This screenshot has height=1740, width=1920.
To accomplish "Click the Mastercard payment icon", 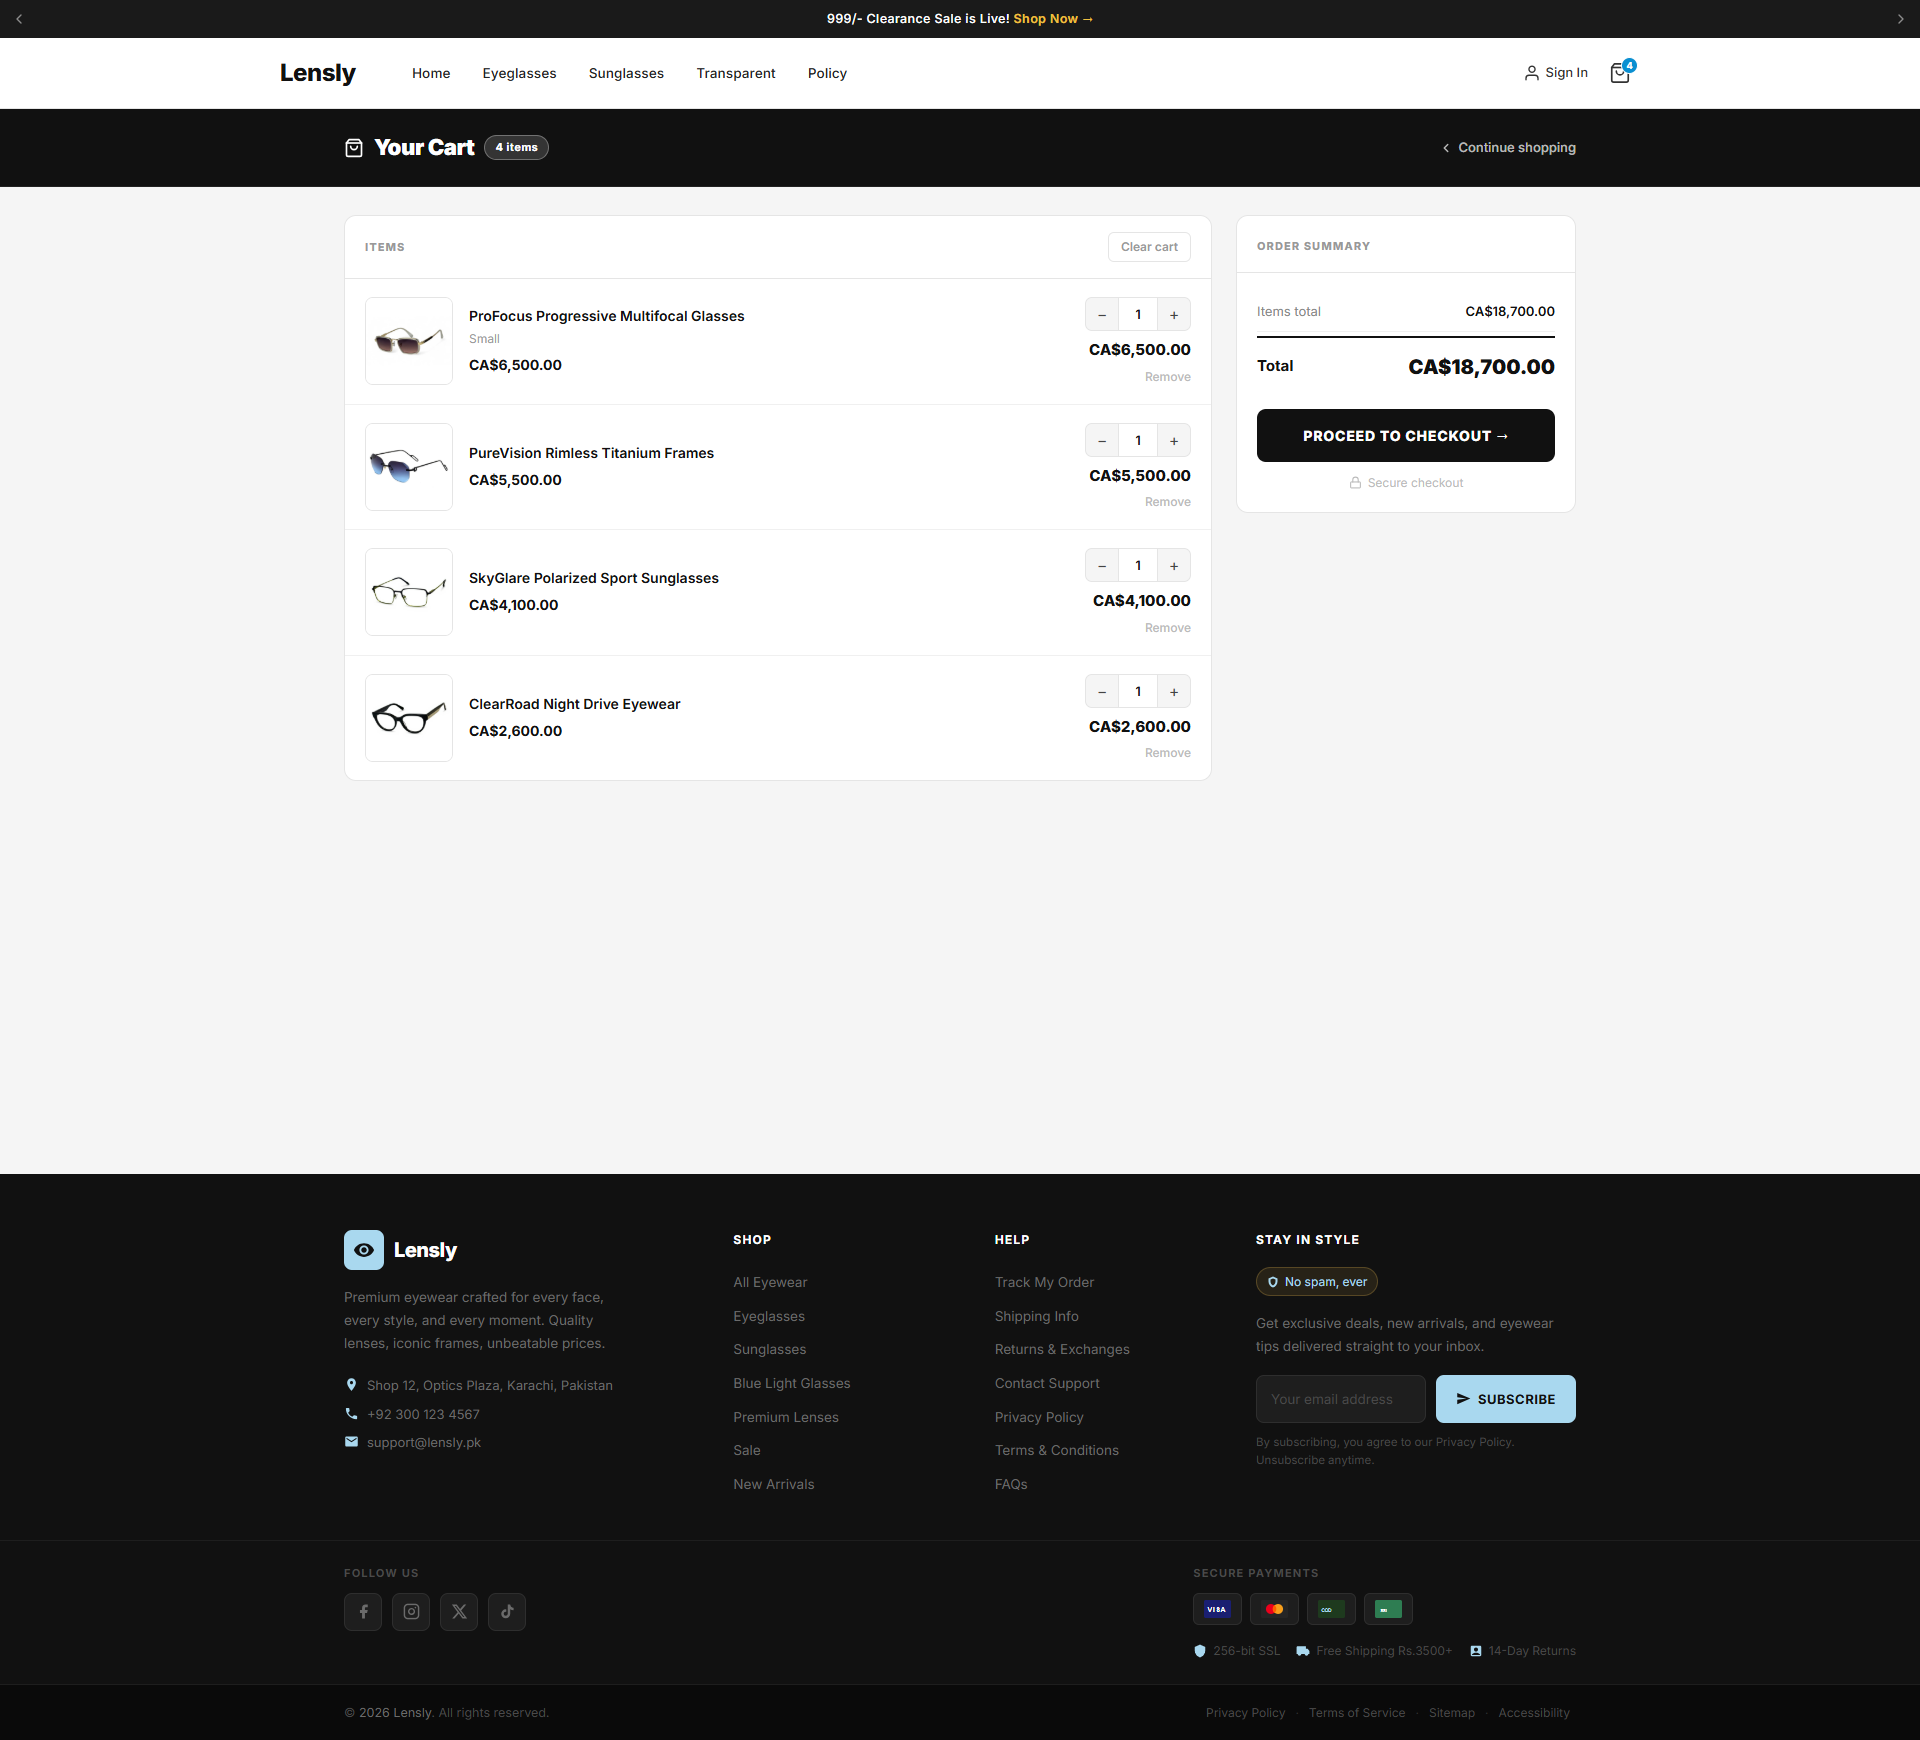I will pyautogui.click(x=1274, y=1608).
